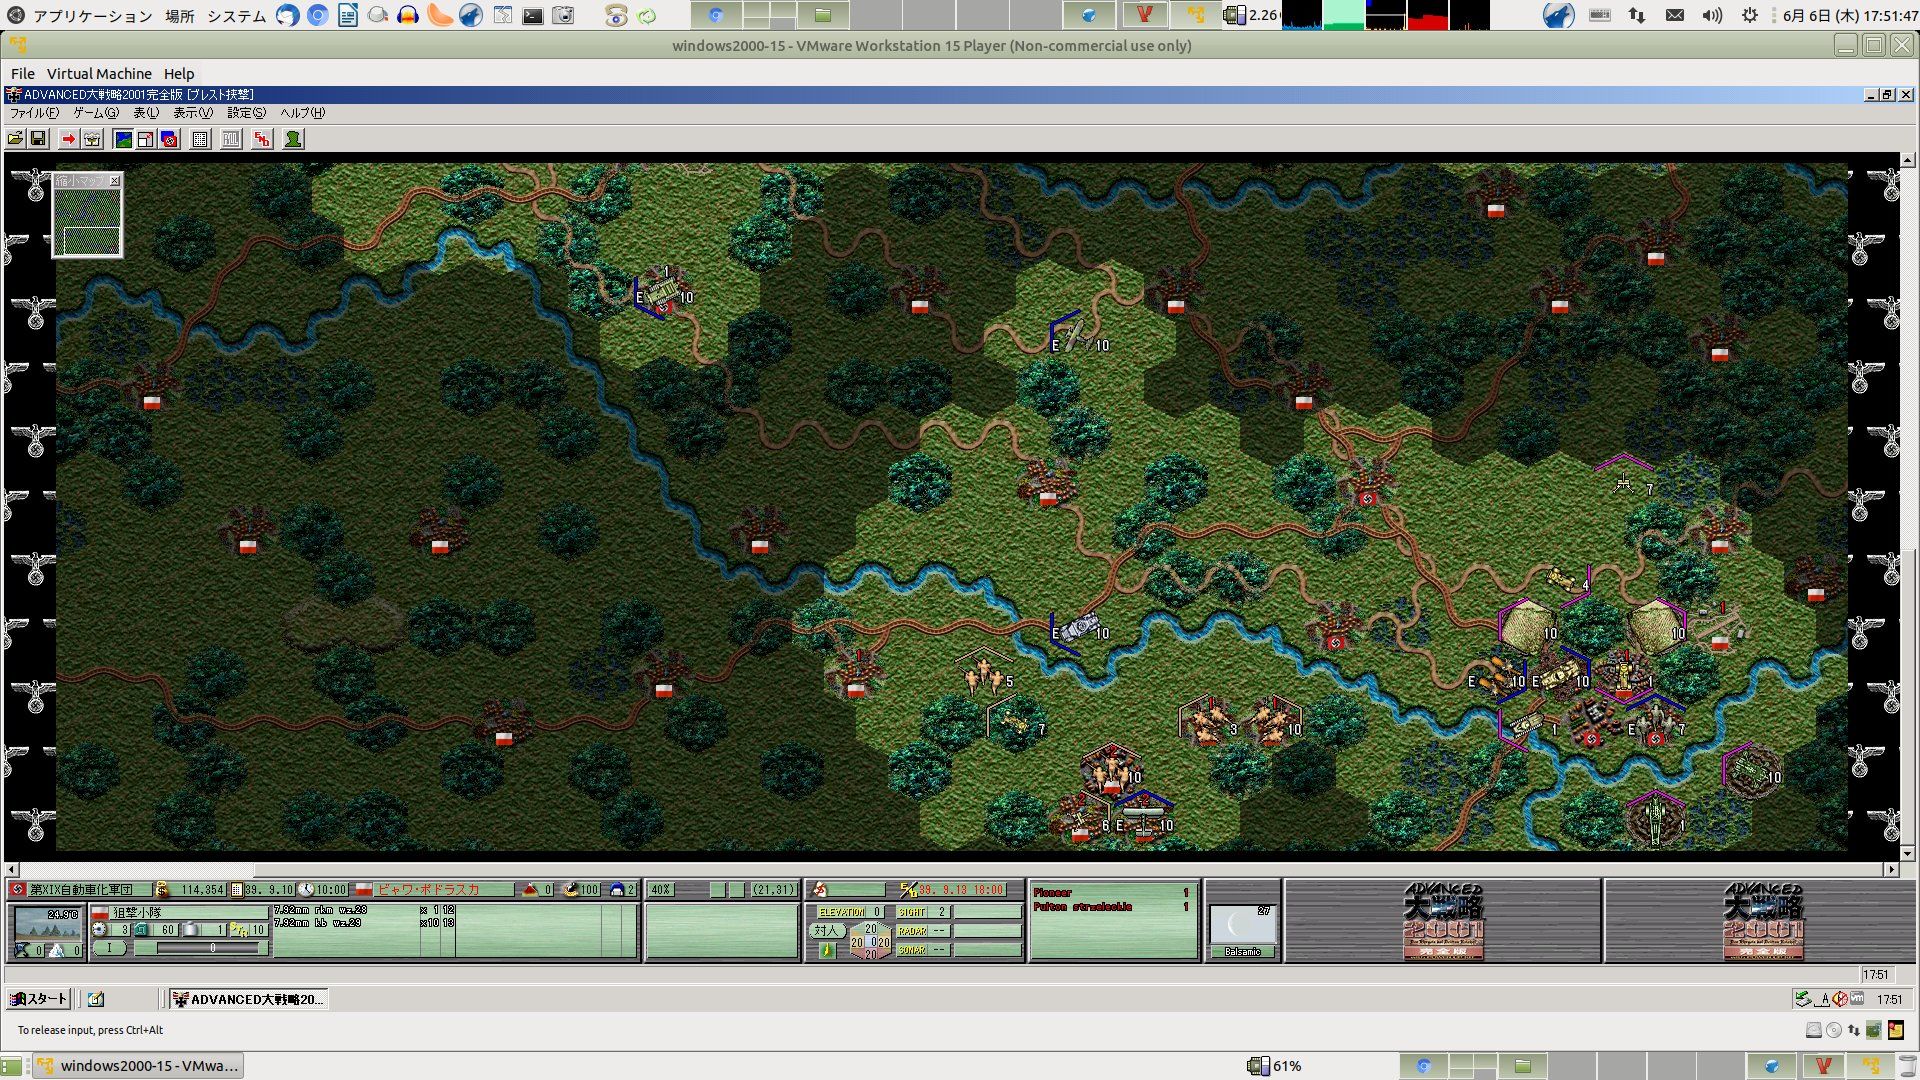Click the blue and red emblem toolbar icon
The image size is (1920, 1080).
(x=169, y=139)
